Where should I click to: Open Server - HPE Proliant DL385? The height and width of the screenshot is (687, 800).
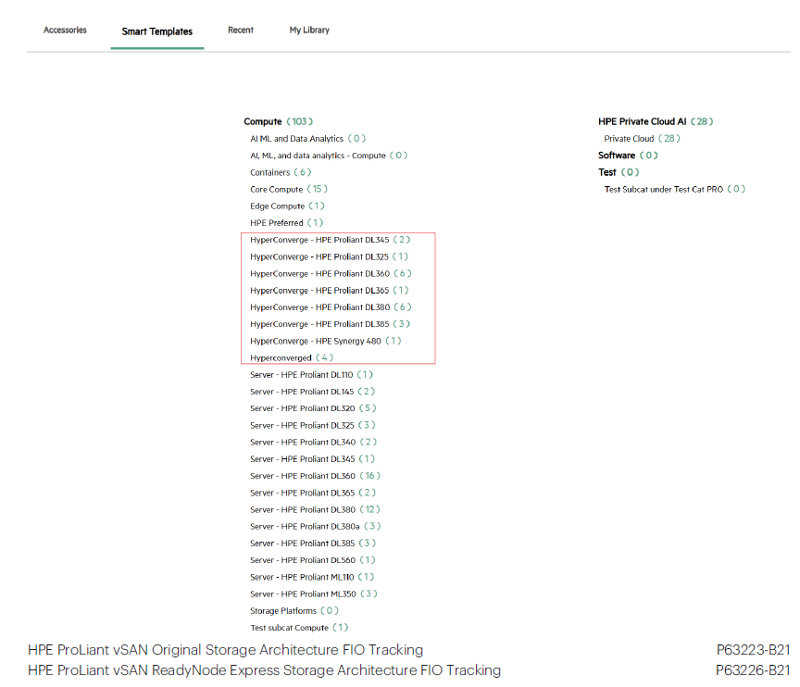coord(313,542)
